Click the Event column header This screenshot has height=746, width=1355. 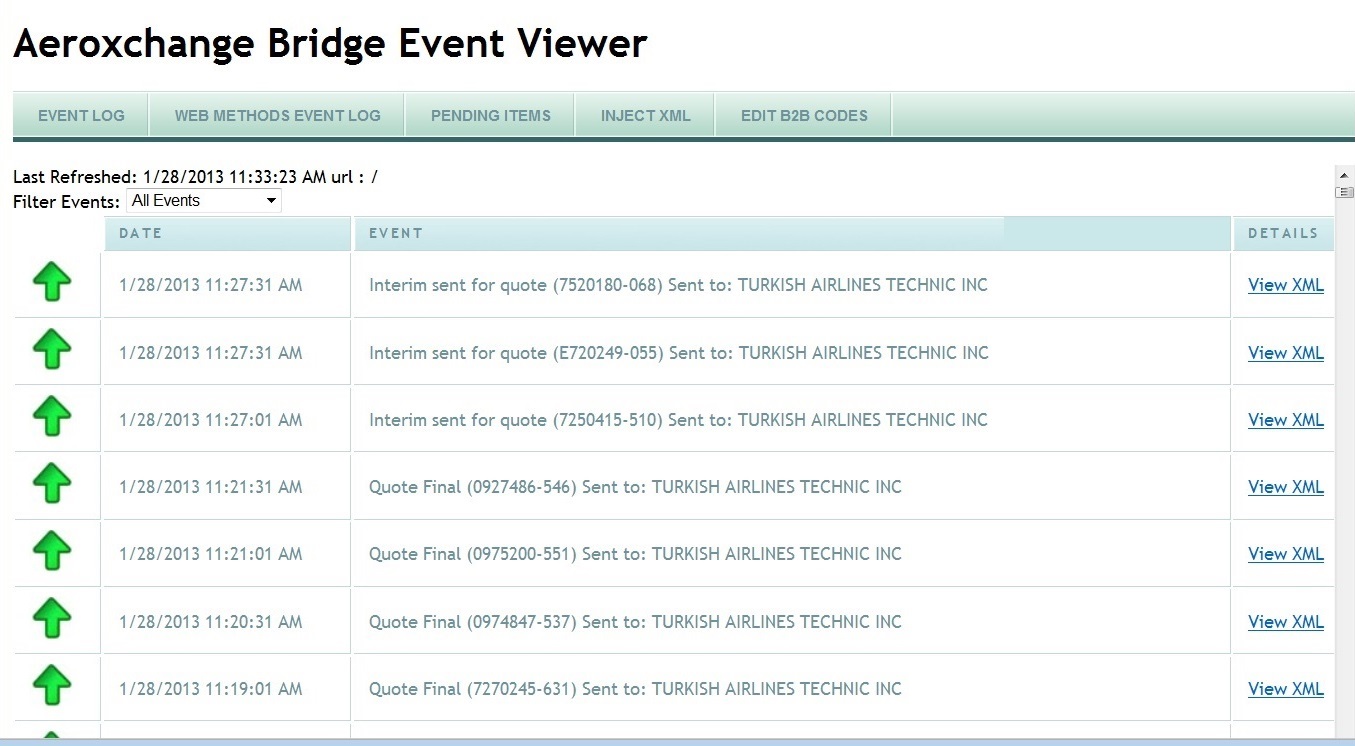pos(792,233)
